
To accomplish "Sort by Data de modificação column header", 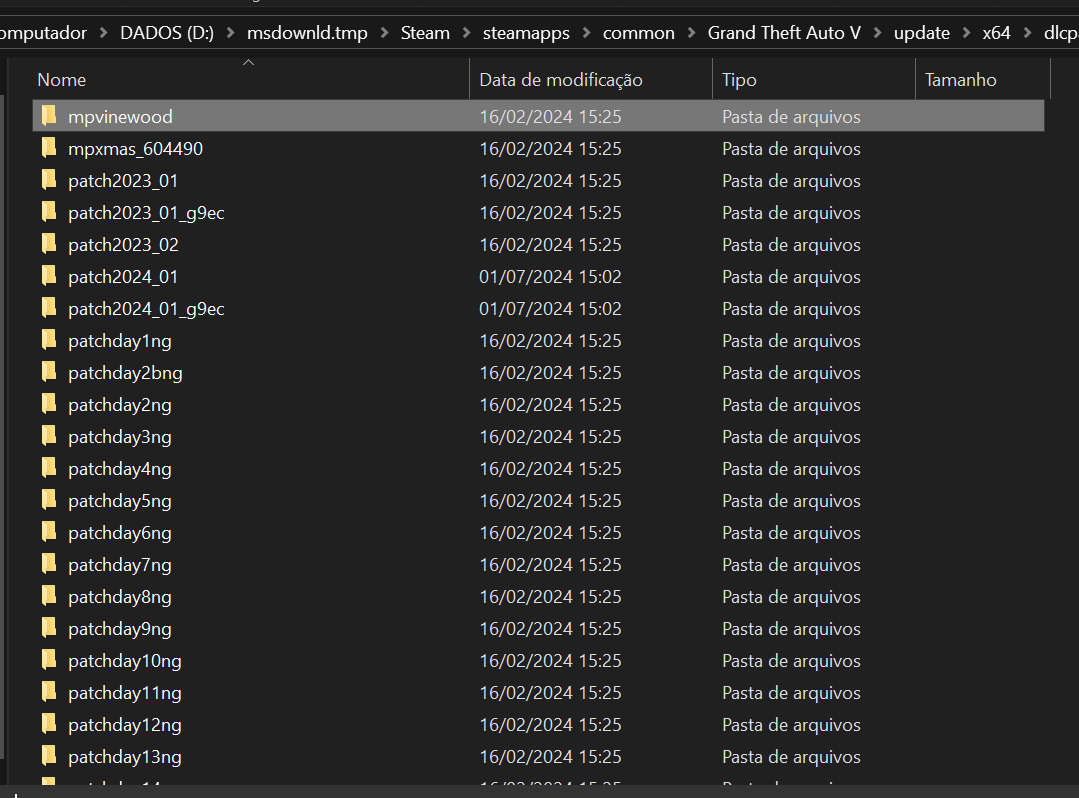I will (x=560, y=80).
